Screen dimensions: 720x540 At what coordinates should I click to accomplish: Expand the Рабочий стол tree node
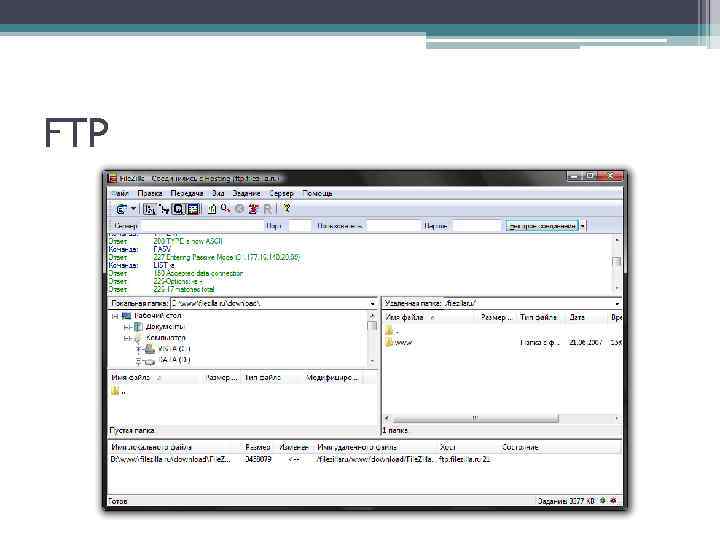point(115,316)
